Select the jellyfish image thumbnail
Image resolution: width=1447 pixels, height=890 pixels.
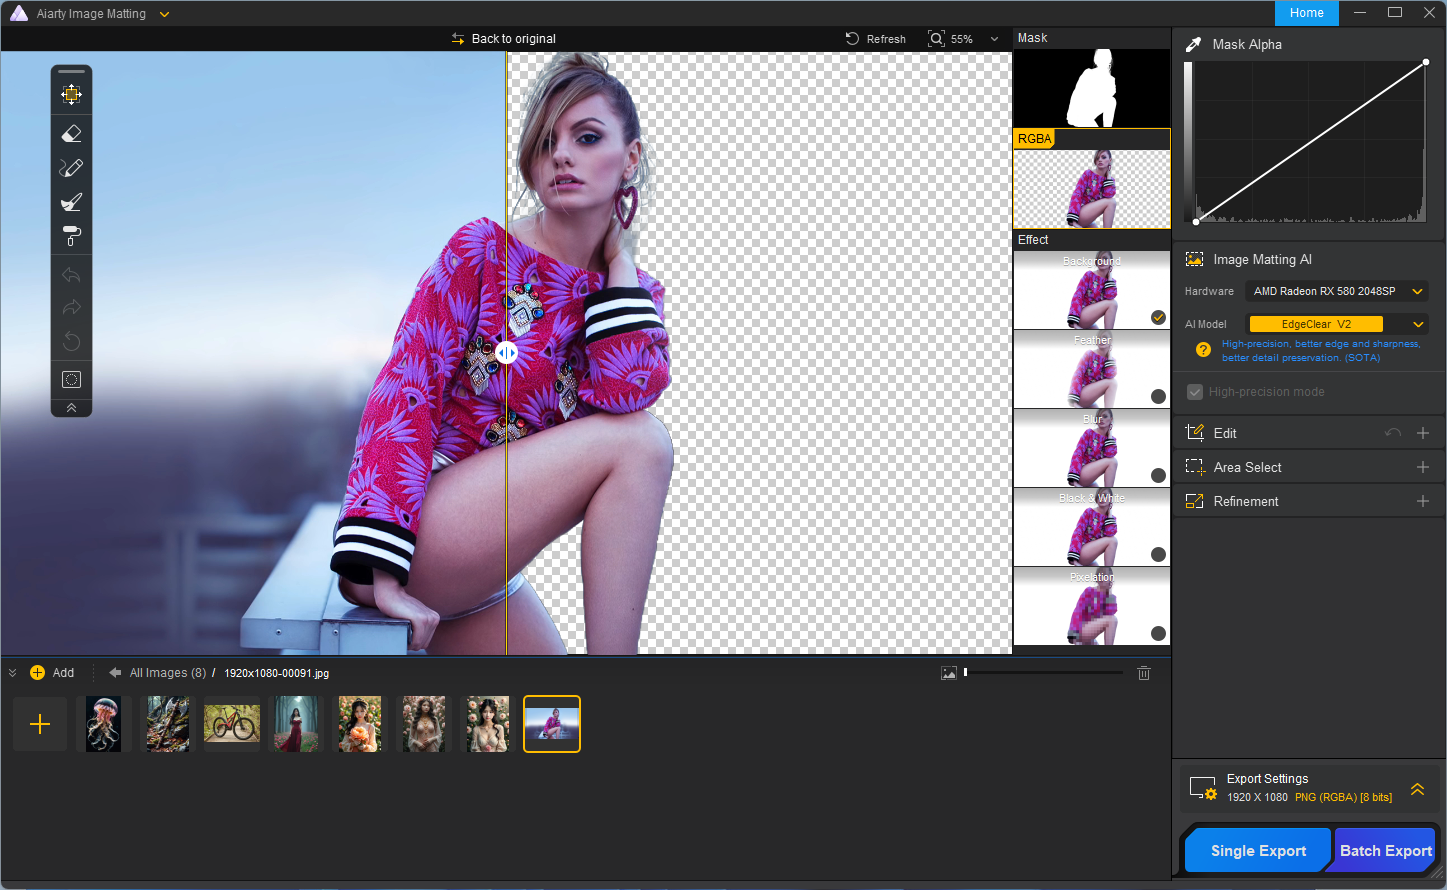pos(104,724)
